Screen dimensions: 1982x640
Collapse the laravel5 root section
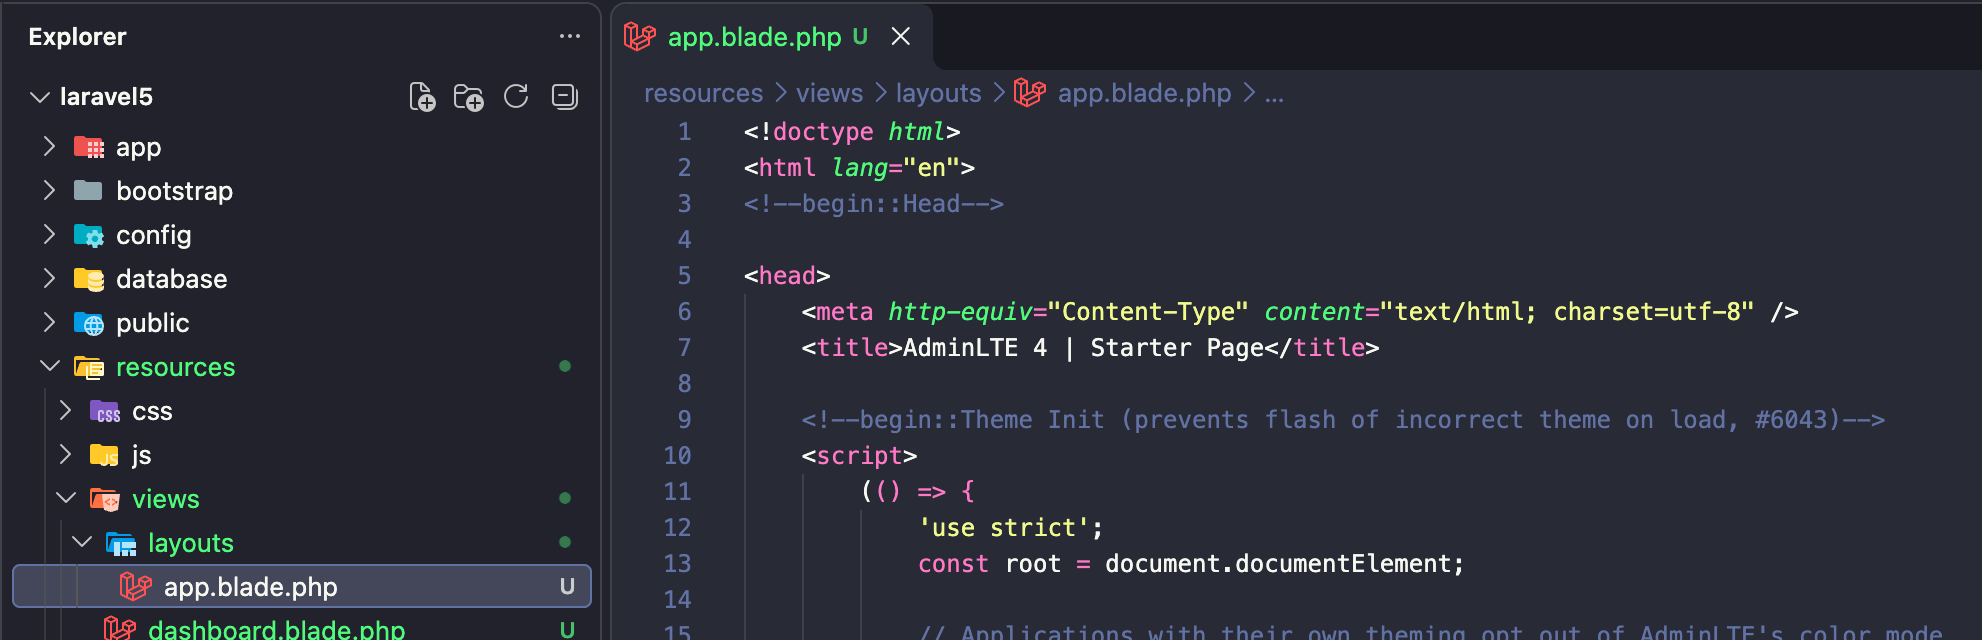[40, 97]
